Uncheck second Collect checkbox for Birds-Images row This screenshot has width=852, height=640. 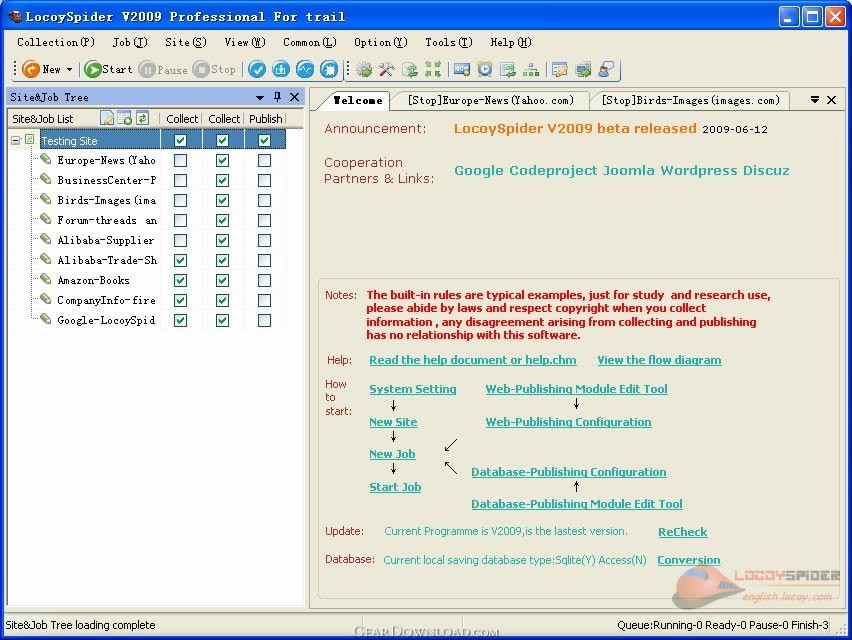point(222,200)
